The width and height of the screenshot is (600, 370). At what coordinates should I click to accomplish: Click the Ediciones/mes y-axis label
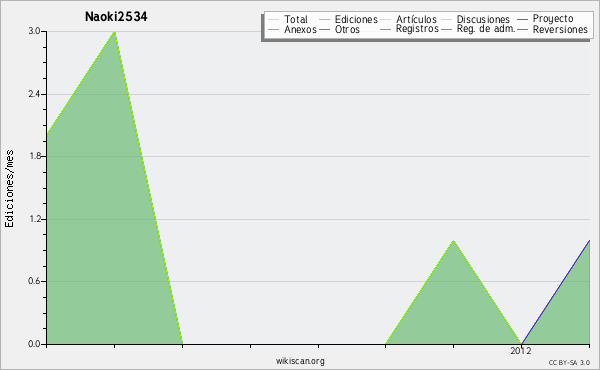tap(9, 189)
